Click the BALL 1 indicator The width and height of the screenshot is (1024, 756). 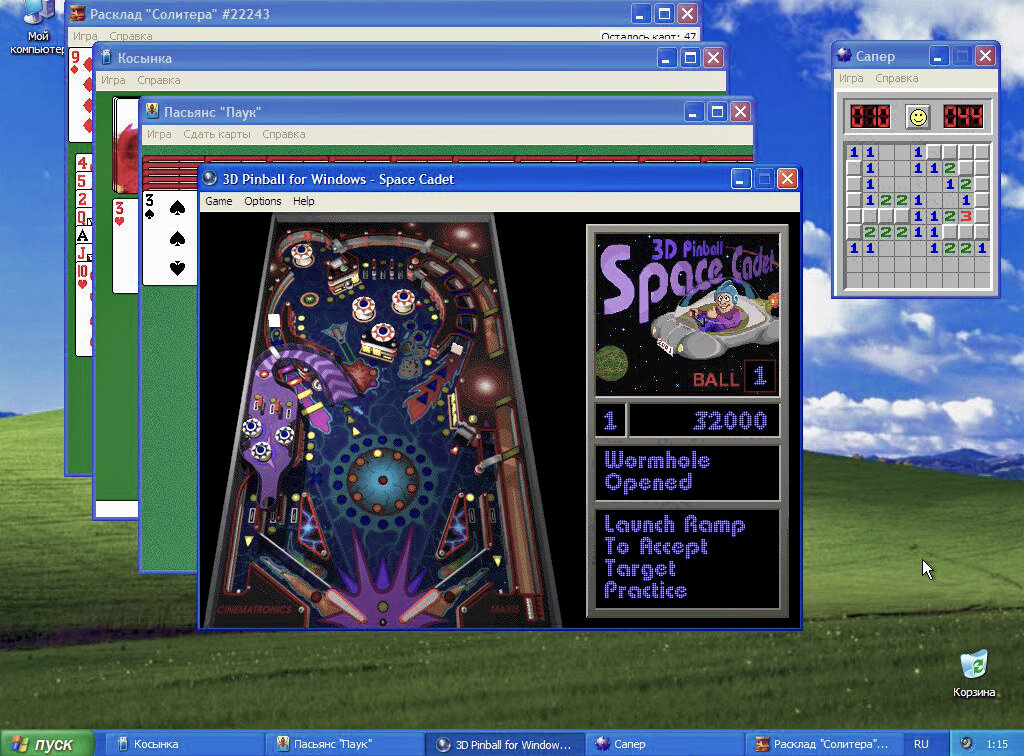pos(733,377)
